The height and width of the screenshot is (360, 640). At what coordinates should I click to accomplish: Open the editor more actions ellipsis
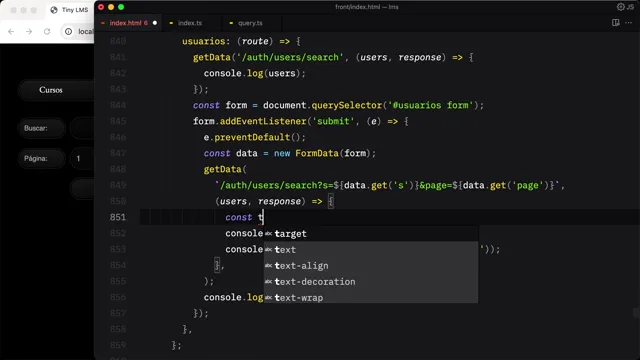point(629,23)
